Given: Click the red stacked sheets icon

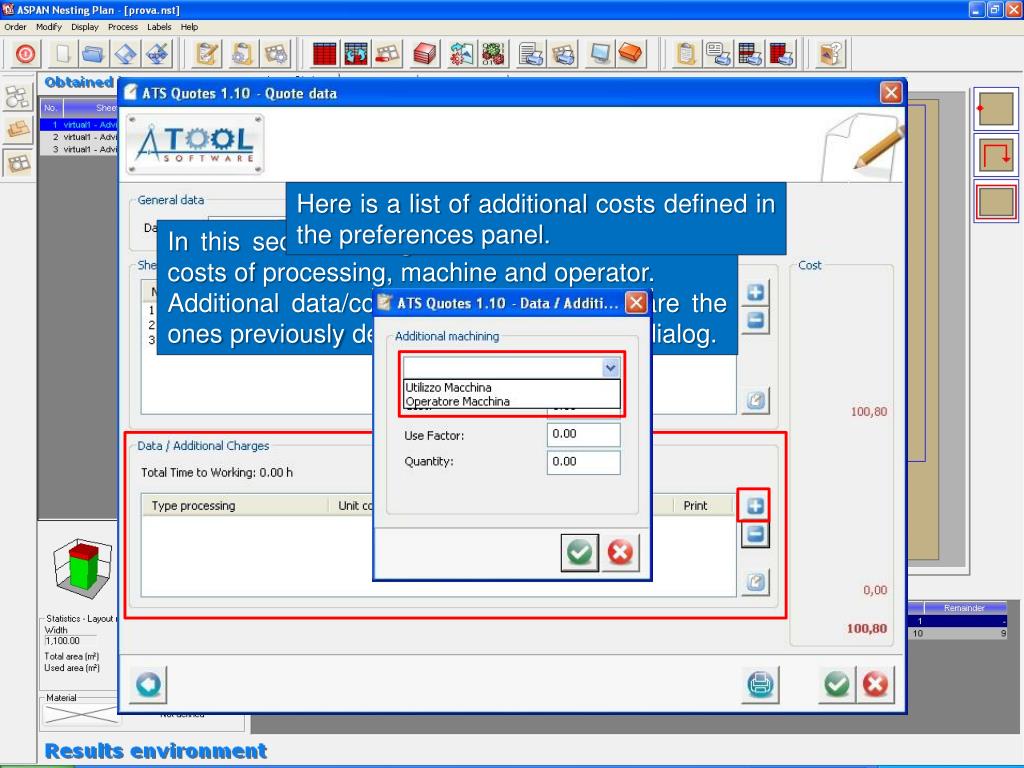Looking at the screenshot, I should [424, 54].
